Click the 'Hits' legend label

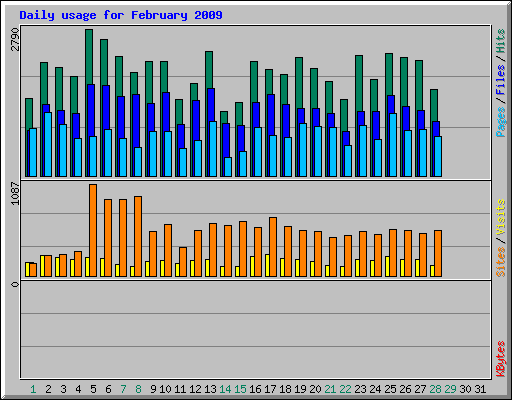click(501, 41)
